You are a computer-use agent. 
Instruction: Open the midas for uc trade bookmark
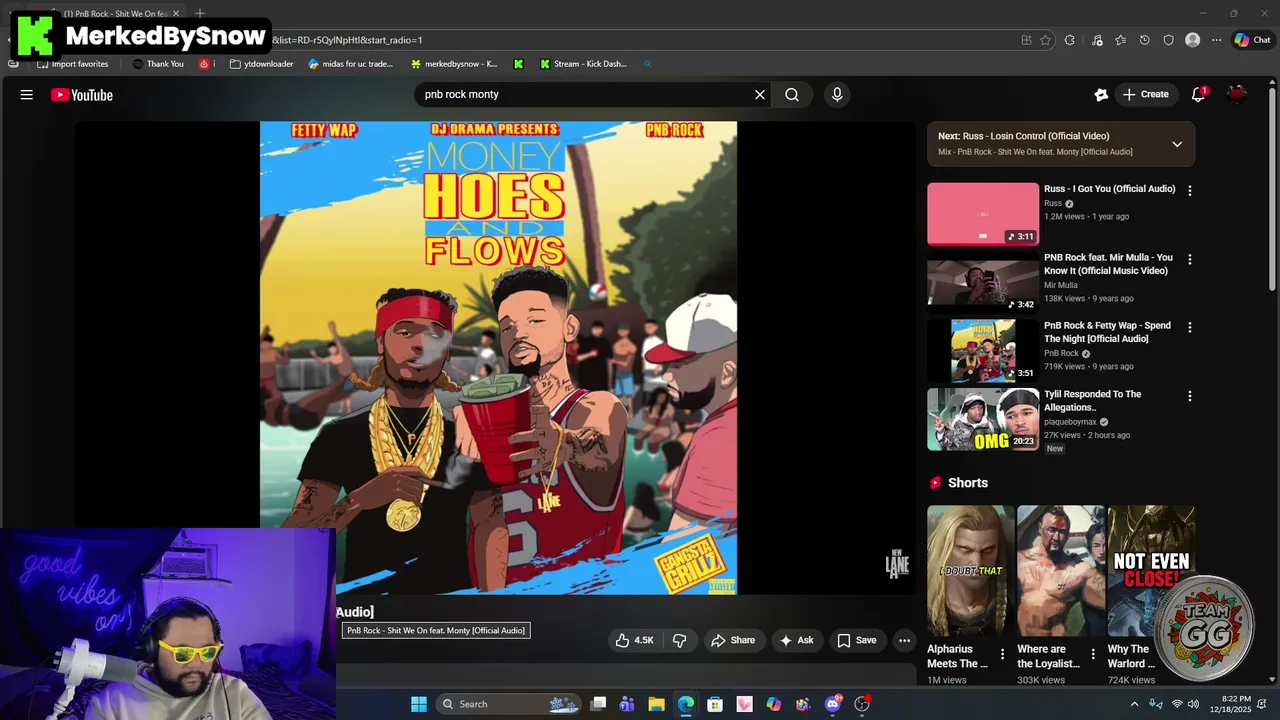click(x=350, y=64)
